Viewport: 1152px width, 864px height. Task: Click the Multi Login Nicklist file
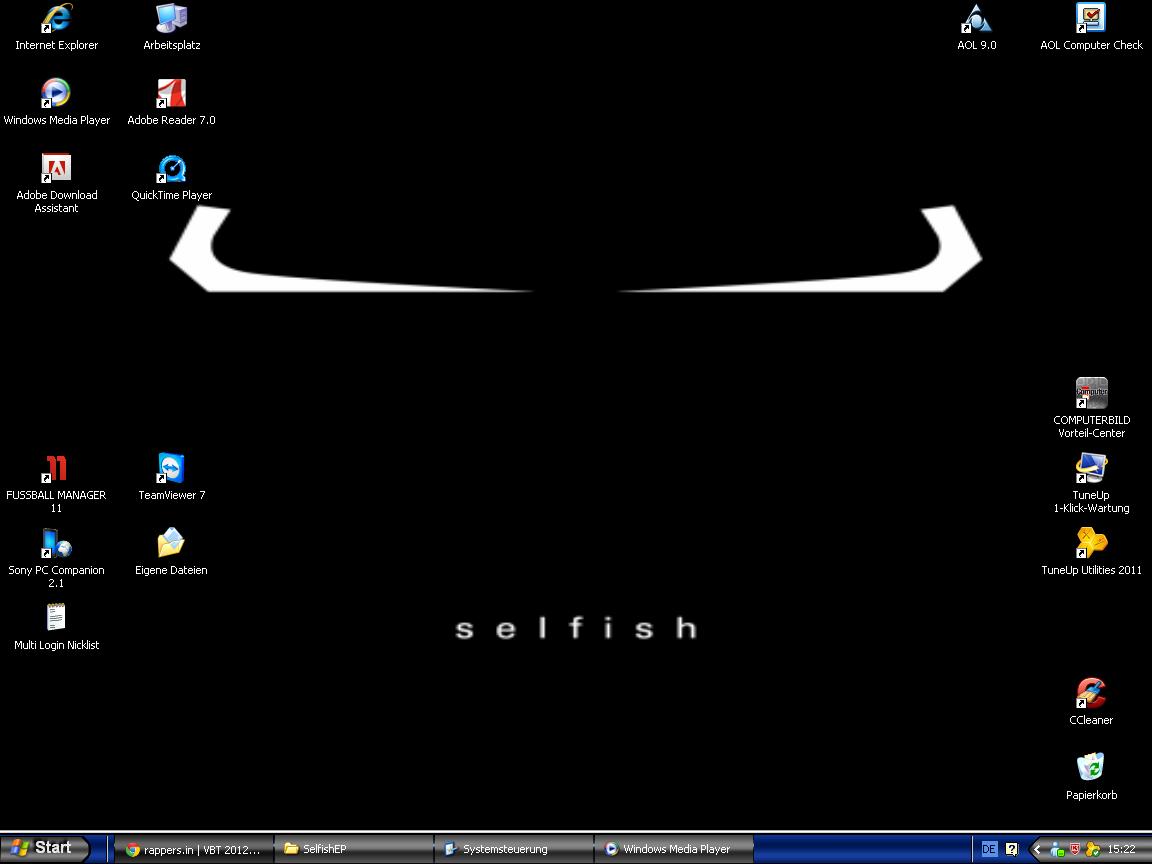(56, 619)
